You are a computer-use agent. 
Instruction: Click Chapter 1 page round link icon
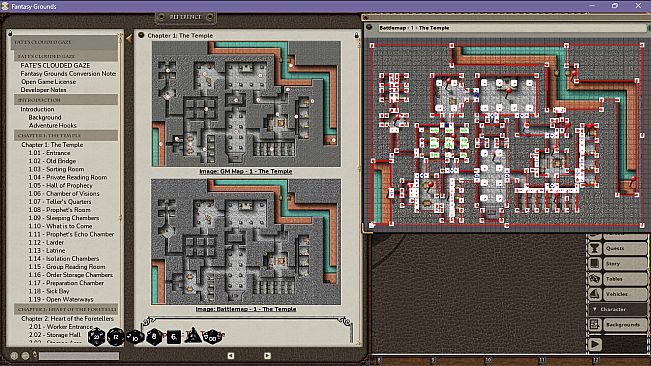pyautogui.click(x=141, y=35)
